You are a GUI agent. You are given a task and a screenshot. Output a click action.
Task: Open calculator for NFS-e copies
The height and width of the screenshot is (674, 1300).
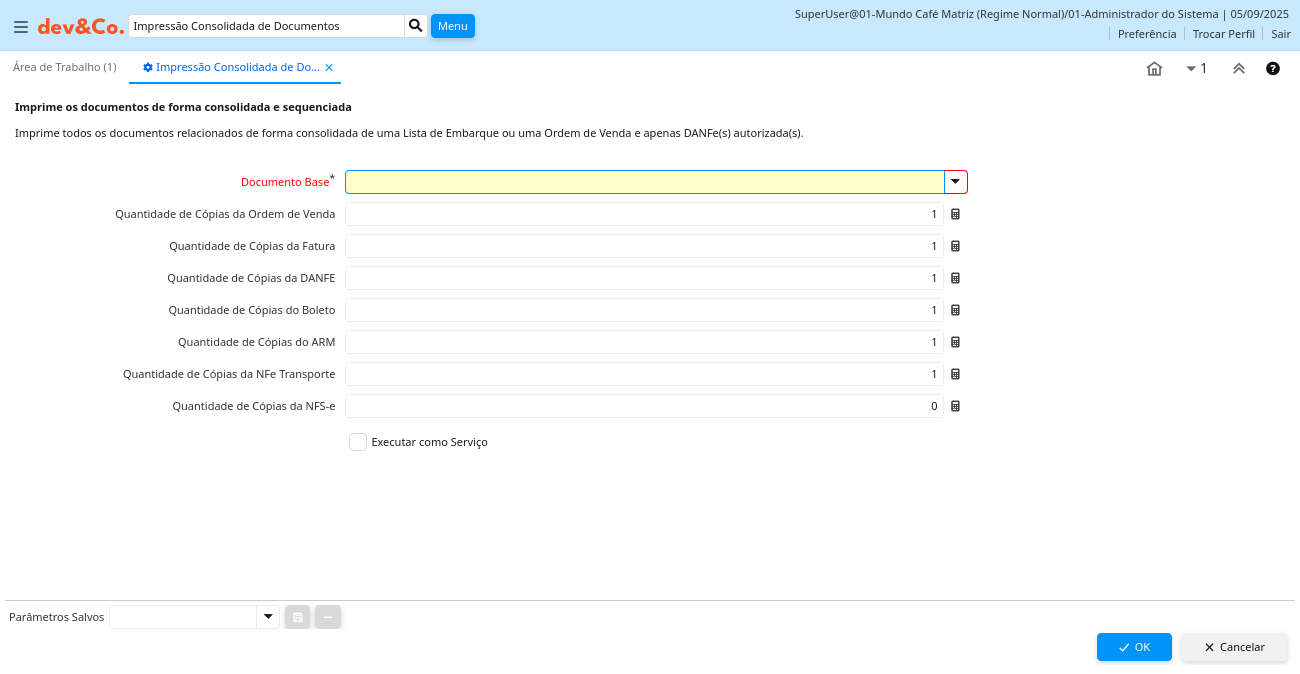tap(955, 406)
